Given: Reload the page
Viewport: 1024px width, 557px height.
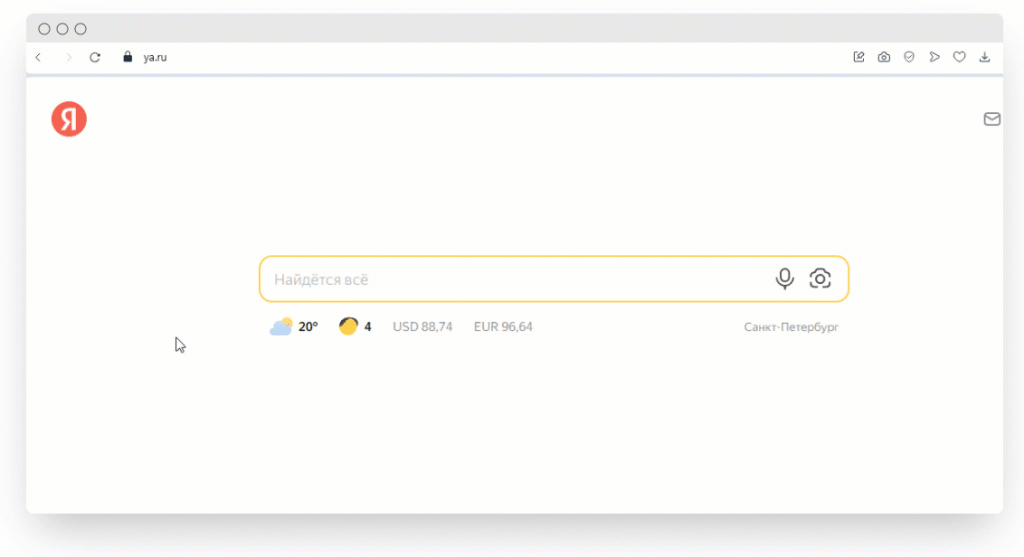Looking at the screenshot, I should 95,57.
